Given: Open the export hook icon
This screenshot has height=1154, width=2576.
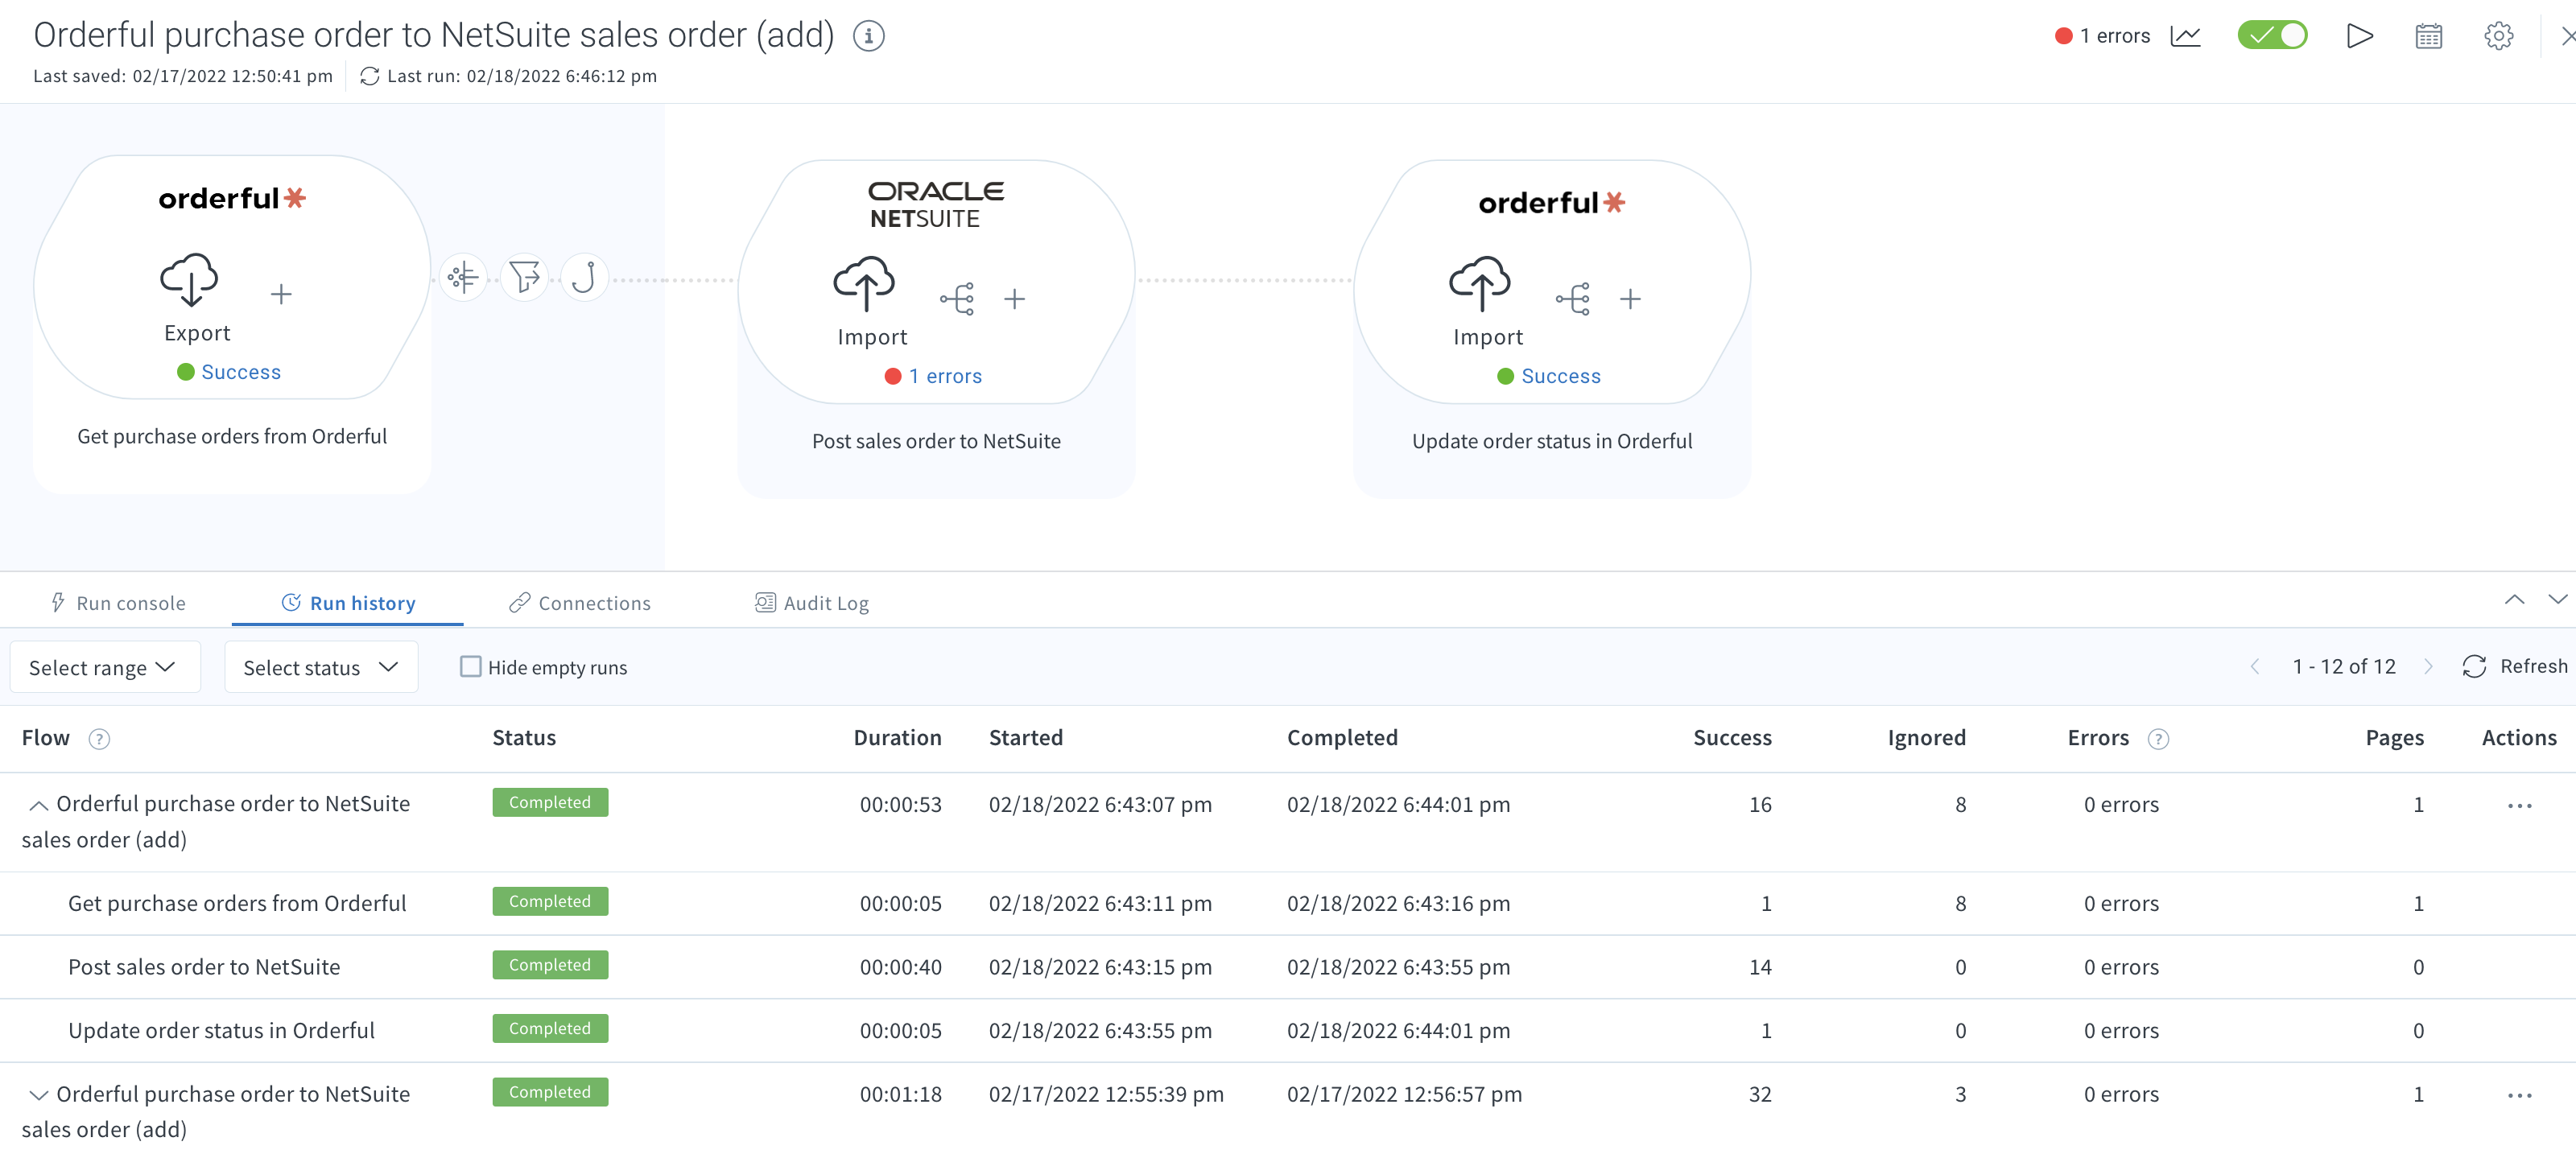Looking at the screenshot, I should pos(584,277).
